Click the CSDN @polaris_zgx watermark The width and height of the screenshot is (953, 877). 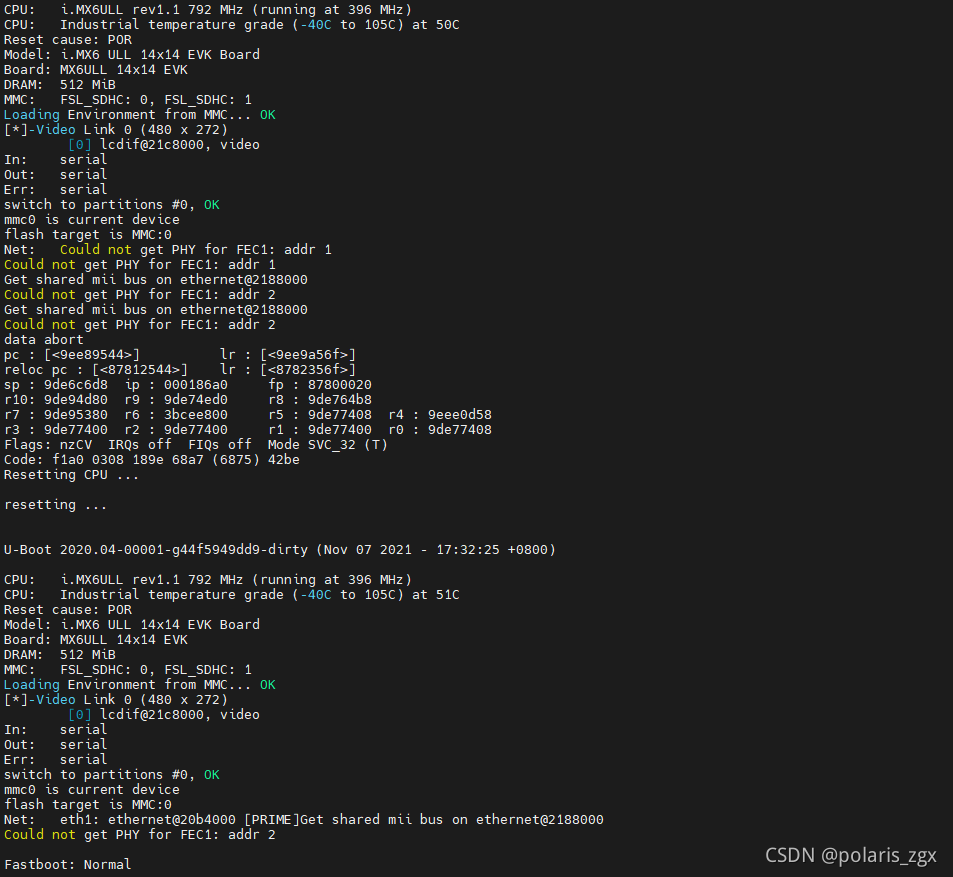point(851,855)
